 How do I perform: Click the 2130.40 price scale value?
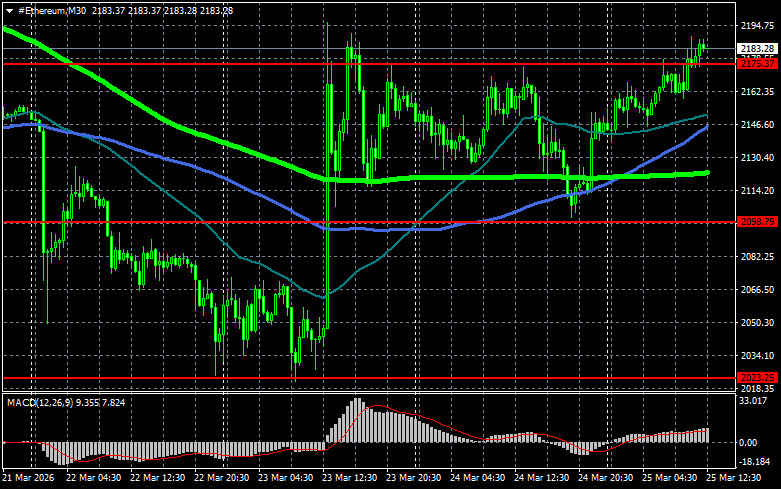click(x=757, y=157)
